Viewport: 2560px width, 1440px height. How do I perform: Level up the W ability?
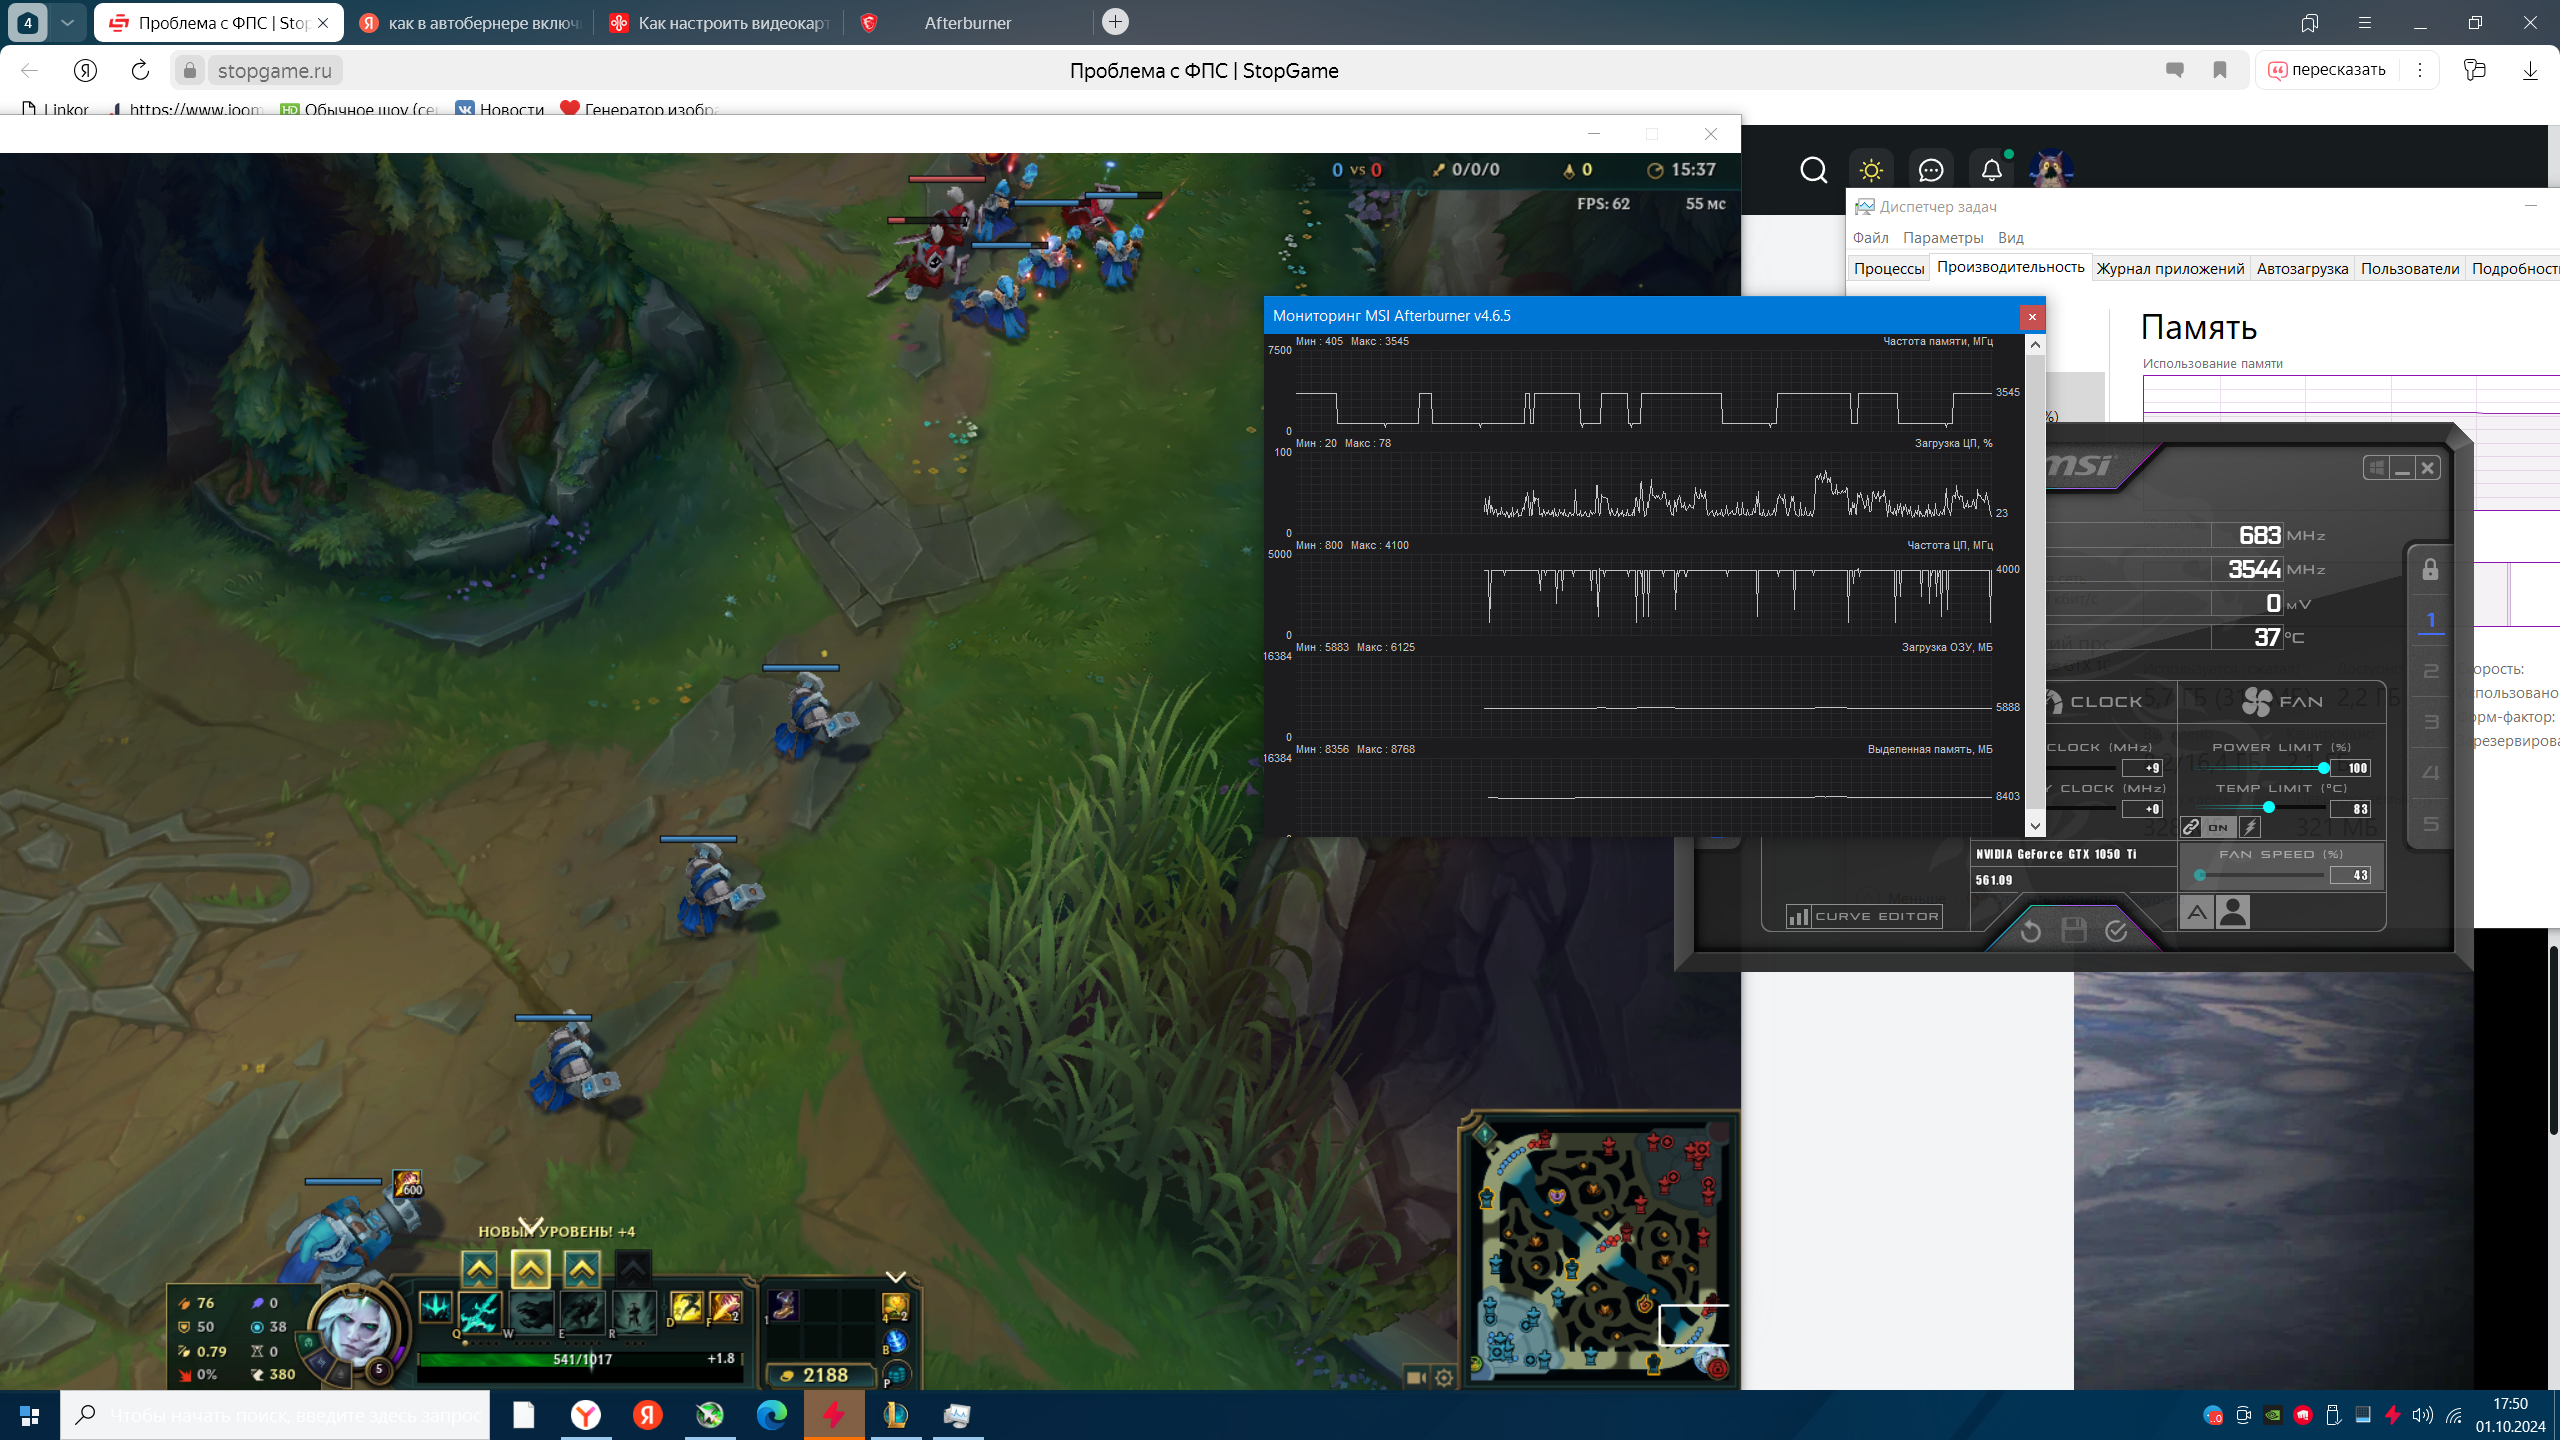530,1270
